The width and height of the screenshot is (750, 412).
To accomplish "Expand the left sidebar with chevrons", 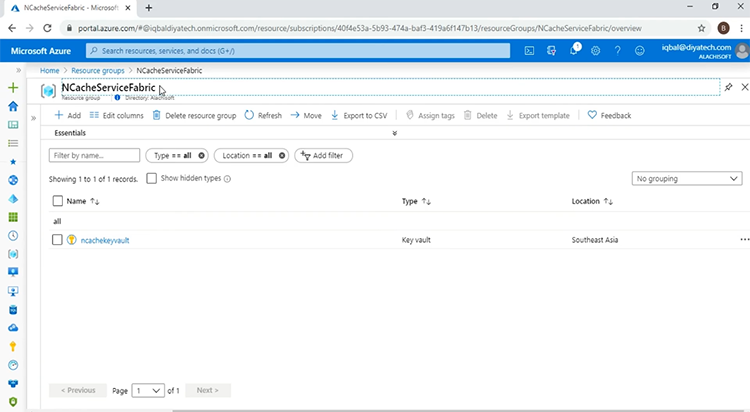I will 18,70.
